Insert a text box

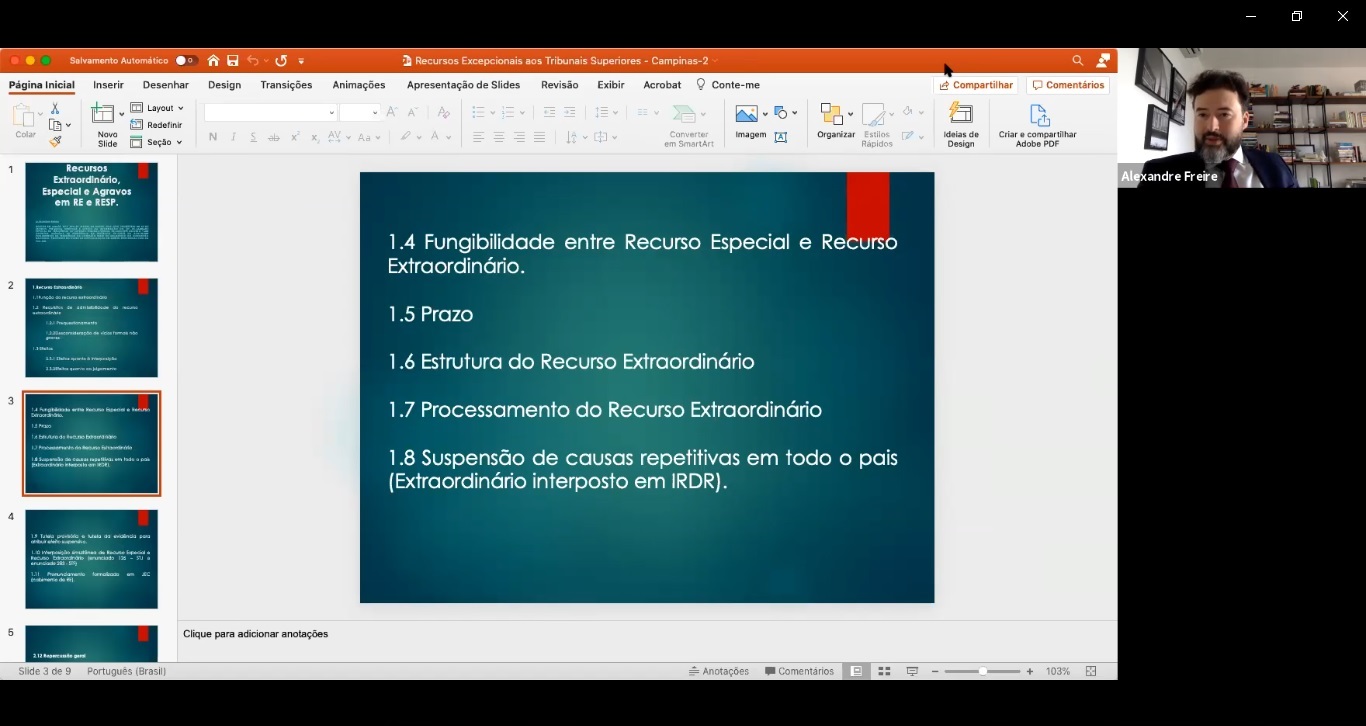click(781, 137)
